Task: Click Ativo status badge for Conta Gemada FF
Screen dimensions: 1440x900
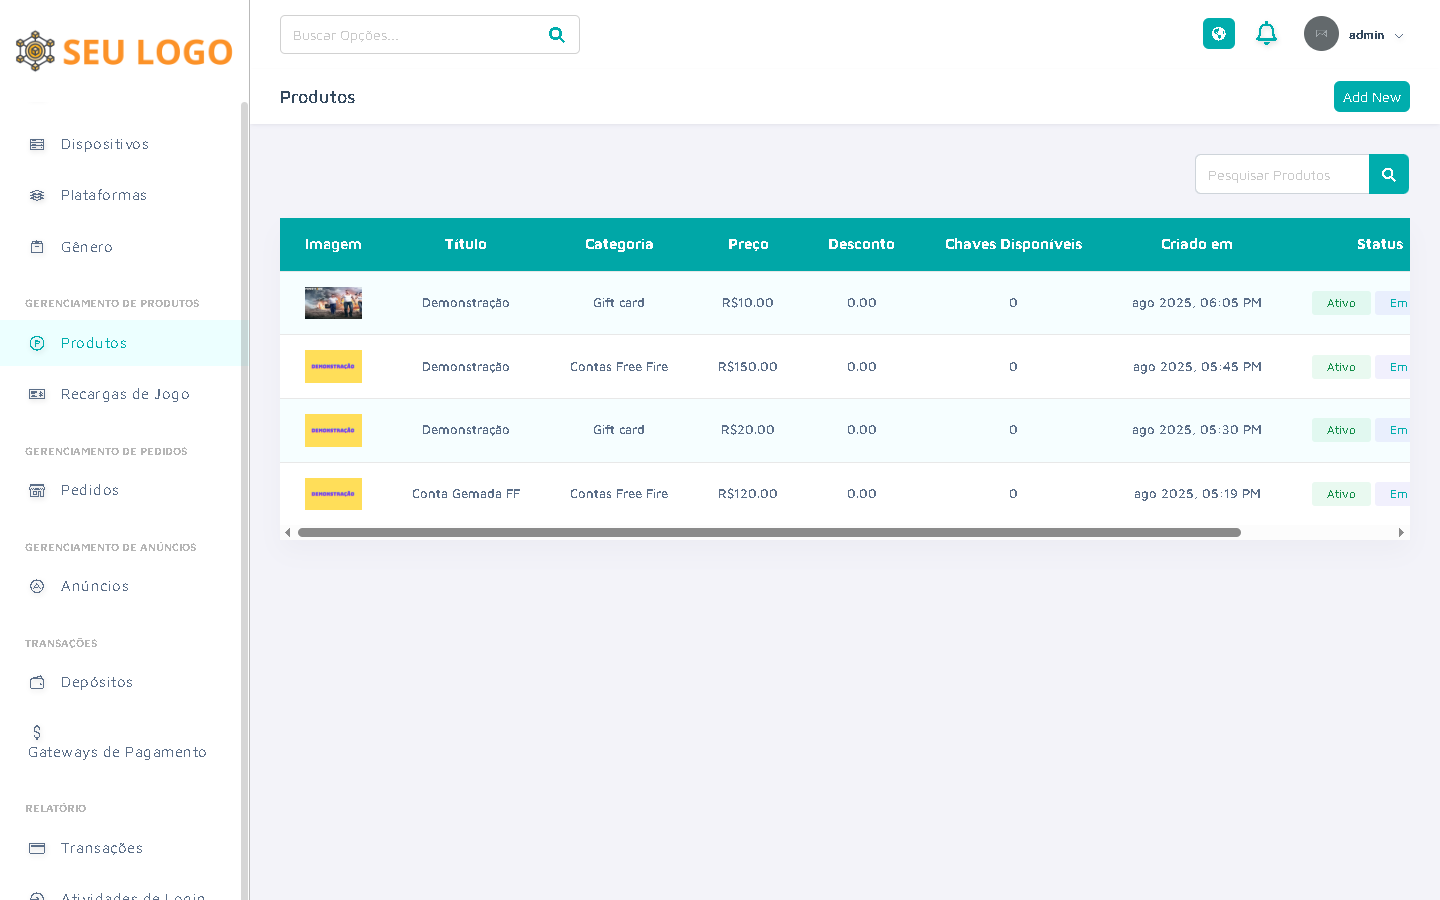Action: [1340, 494]
